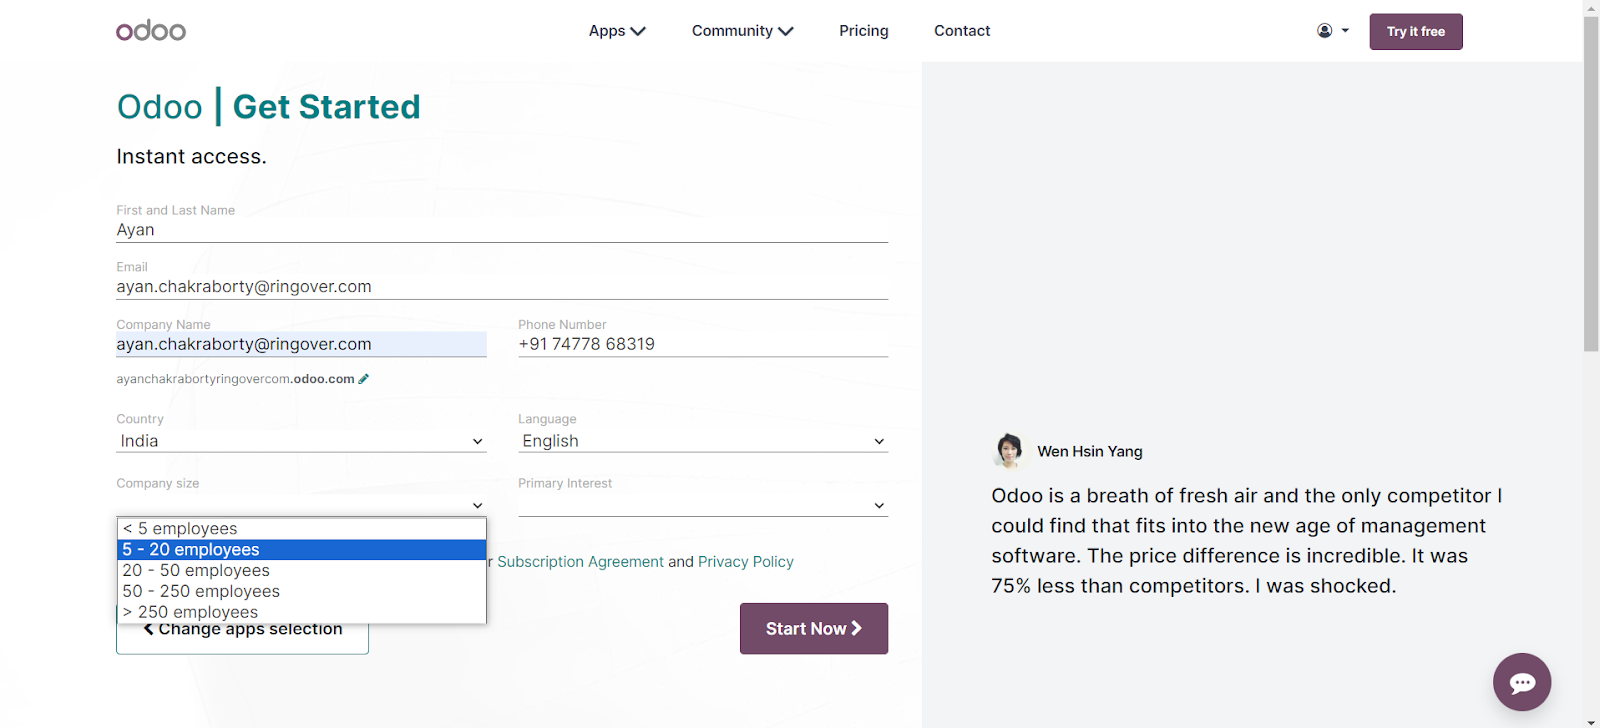Screen dimensions: 1600x728
Task: Pick the > 250 employees option
Action: pos(301,612)
